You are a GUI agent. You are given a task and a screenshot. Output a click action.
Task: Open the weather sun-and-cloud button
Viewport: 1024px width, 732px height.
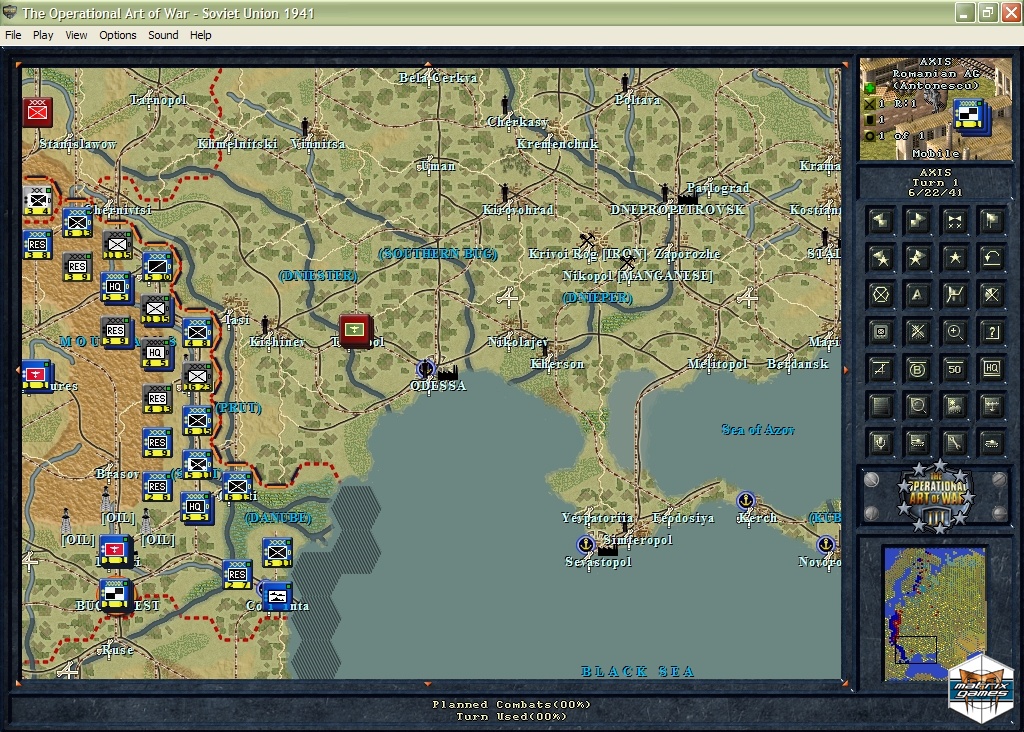(954, 406)
